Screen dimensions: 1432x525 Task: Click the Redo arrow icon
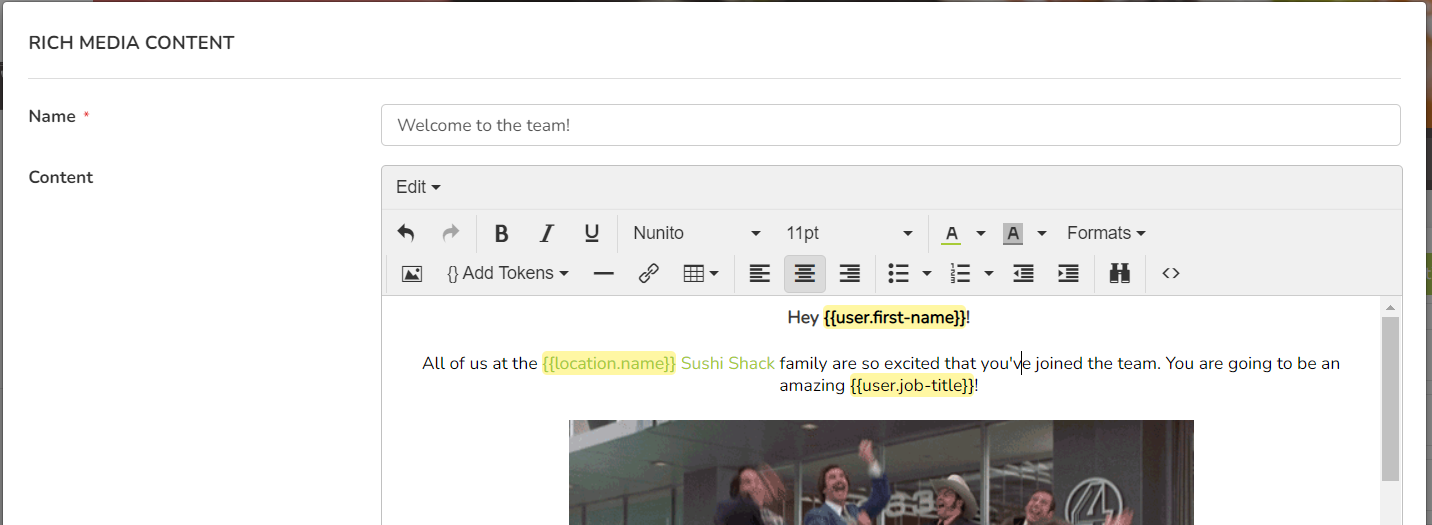[x=450, y=233]
